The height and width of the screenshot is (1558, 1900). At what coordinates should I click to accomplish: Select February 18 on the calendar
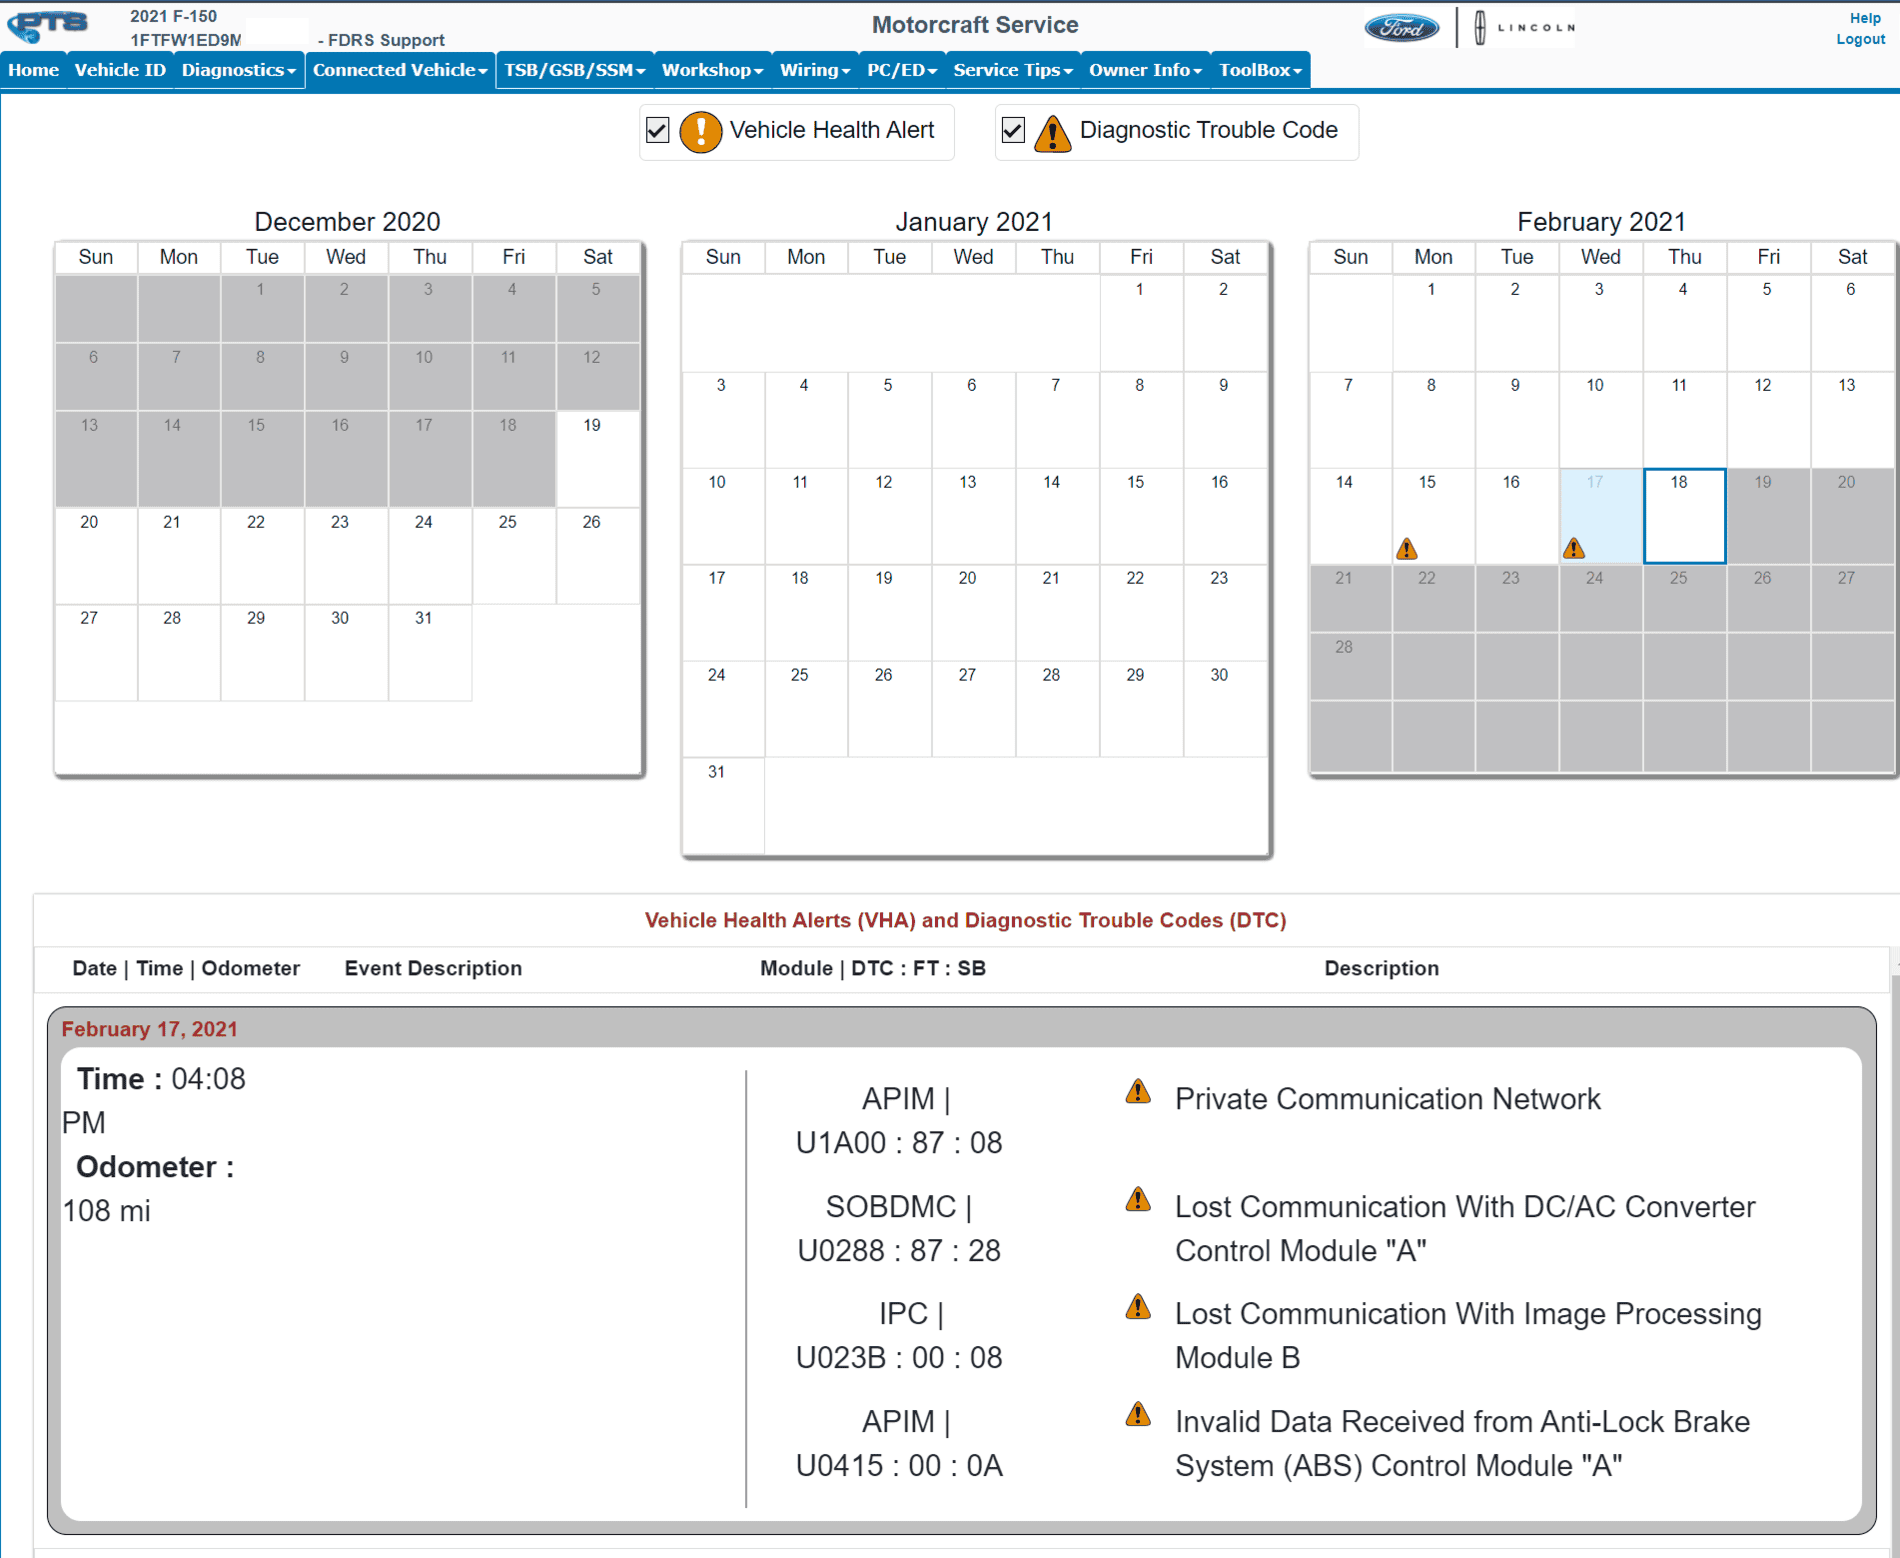(x=1684, y=516)
